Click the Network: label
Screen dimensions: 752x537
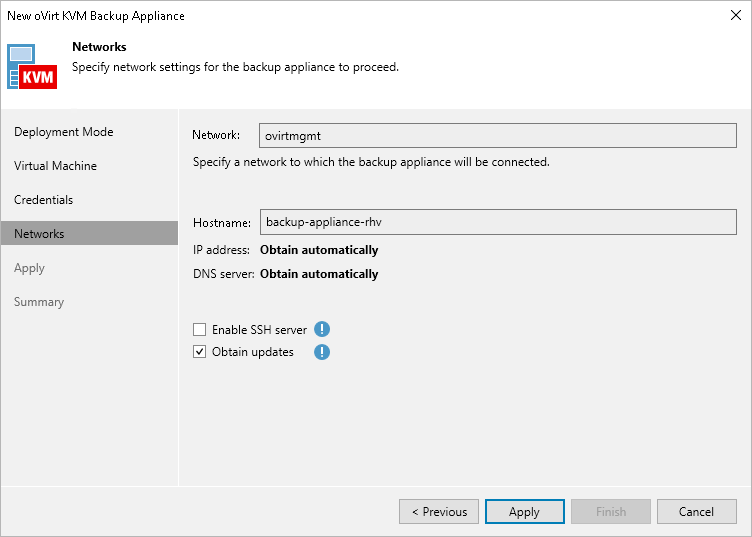point(216,135)
